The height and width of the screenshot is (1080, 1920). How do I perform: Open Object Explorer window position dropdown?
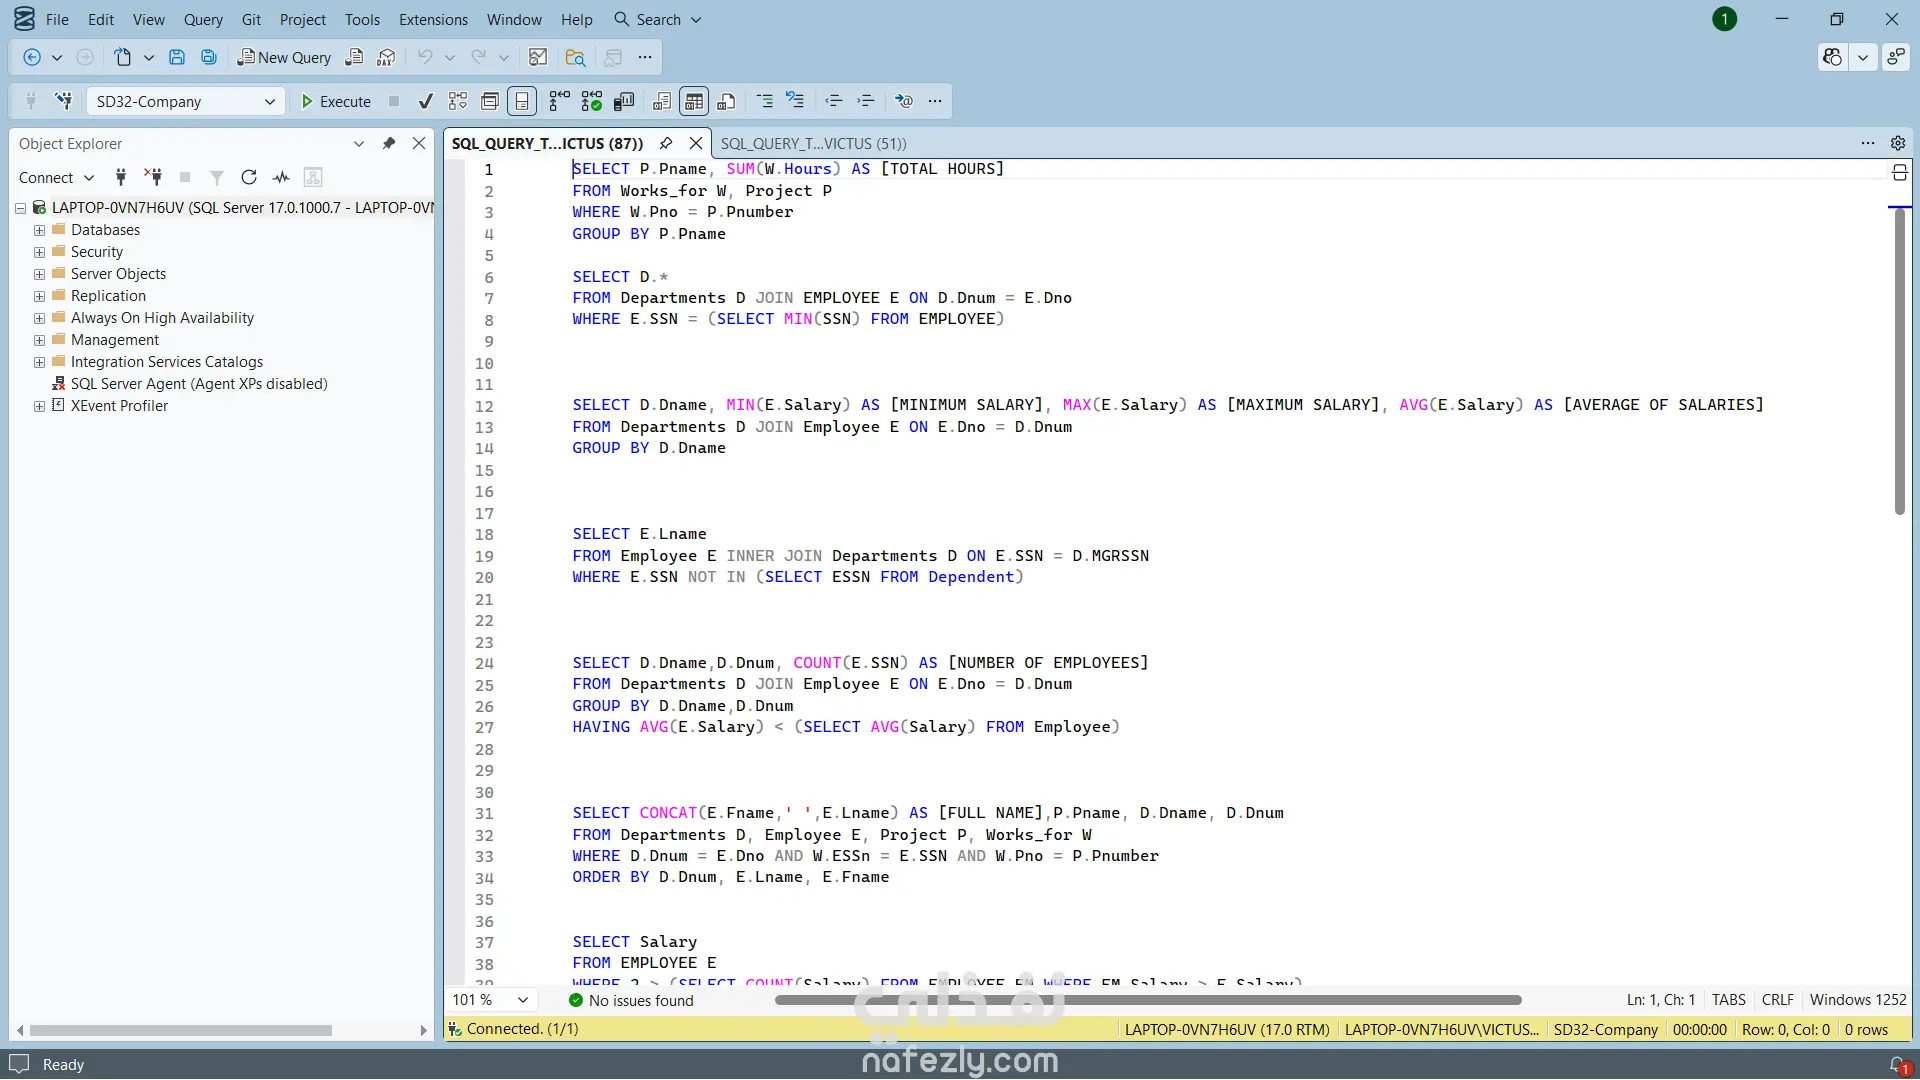click(x=359, y=144)
